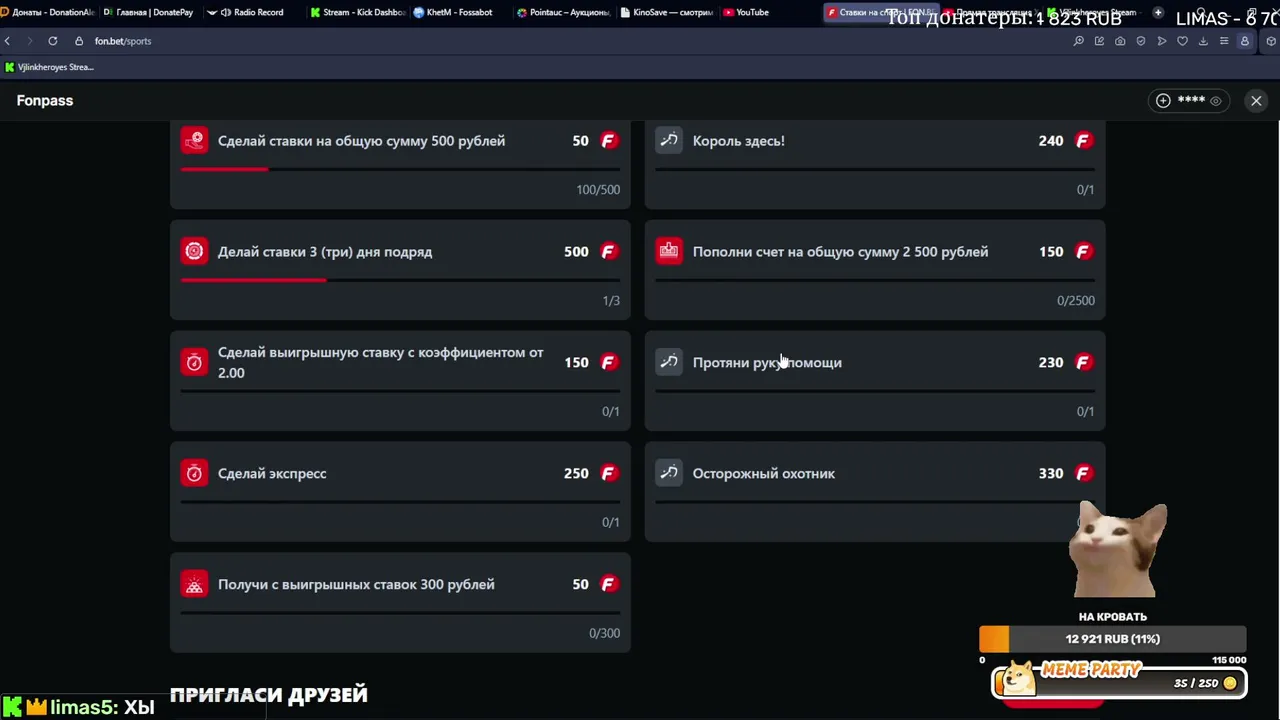The width and height of the screenshot is (1280, 720).
Task: Open the profile icon in the browser toolbar
Action: pyautogui.click(x=1244, y=41)
